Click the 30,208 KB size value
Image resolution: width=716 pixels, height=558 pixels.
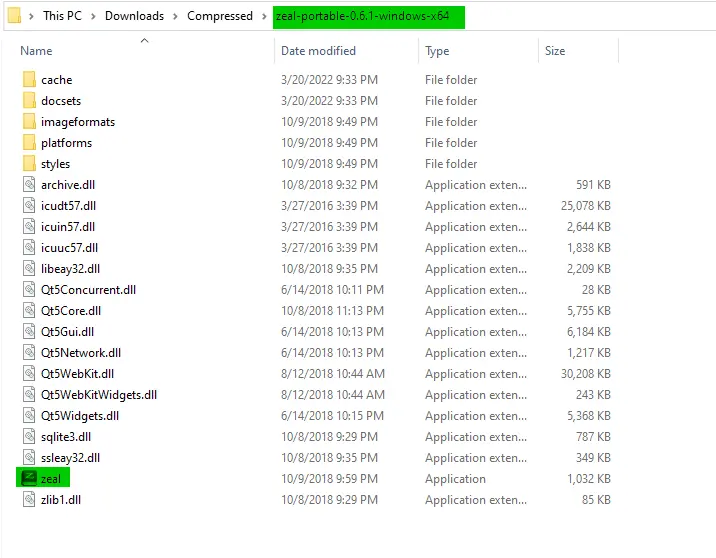(585, 374)
